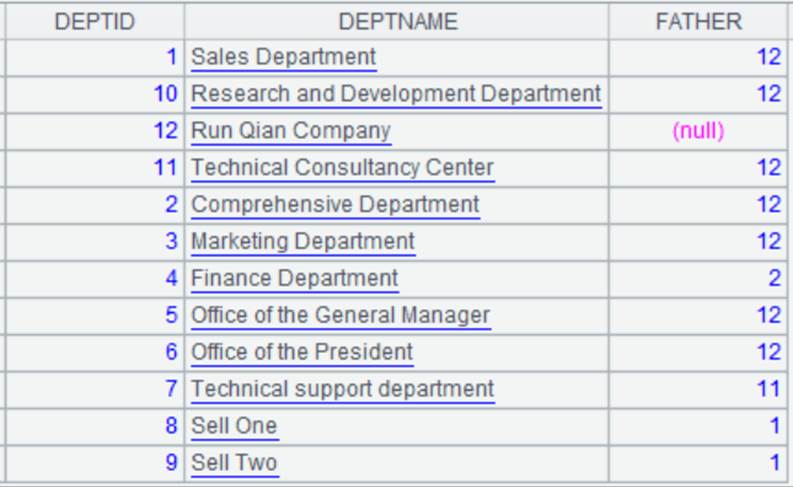Open the Sales Department link
Image resolution: width=793 pixels, height=487 pixels.
pyautogui.click(x=284, y=57)
